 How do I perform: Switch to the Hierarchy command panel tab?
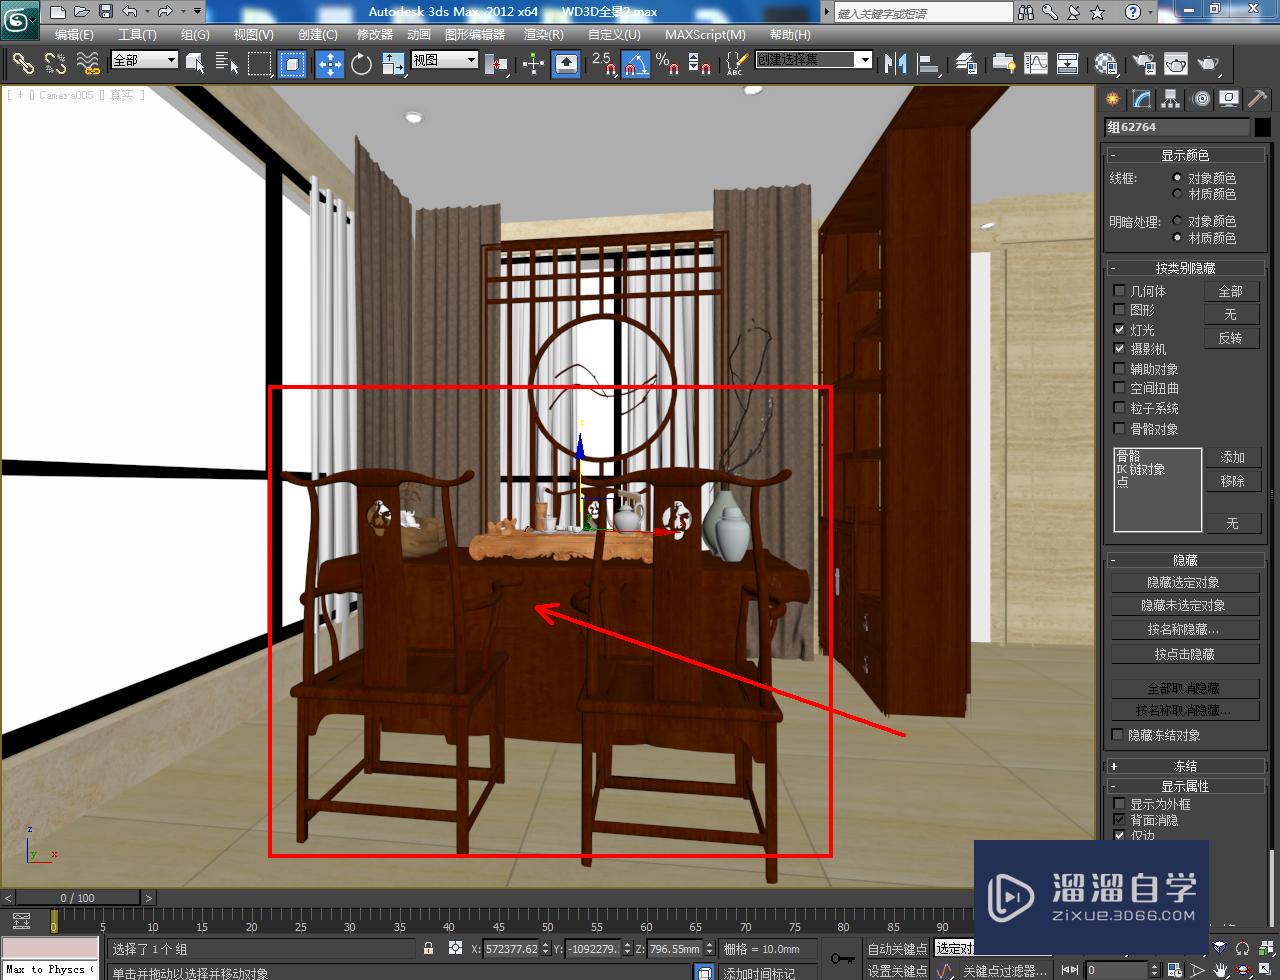click(1170, 99)
